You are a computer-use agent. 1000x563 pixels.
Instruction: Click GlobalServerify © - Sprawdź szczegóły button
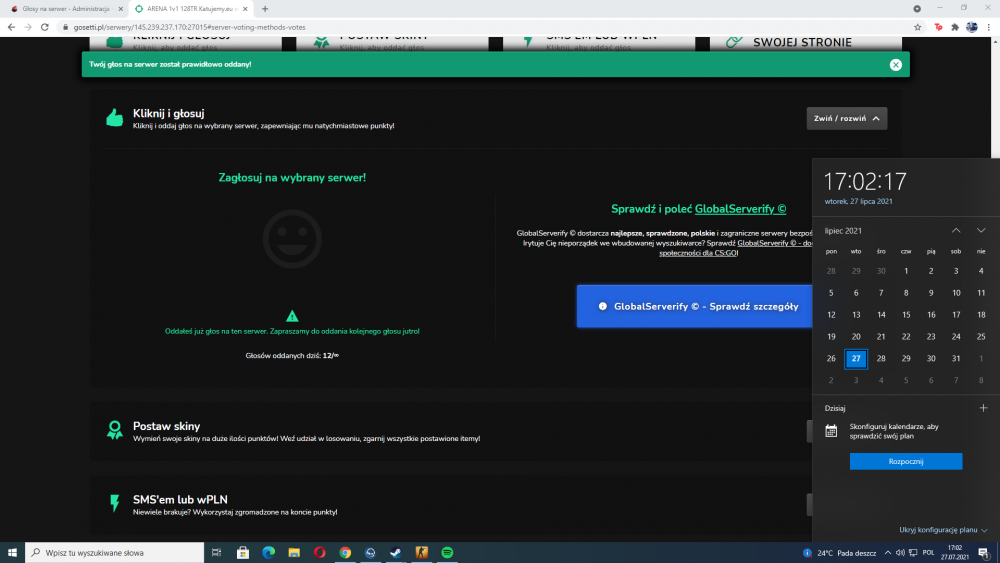pyautogui.click(x=695, y=307)
